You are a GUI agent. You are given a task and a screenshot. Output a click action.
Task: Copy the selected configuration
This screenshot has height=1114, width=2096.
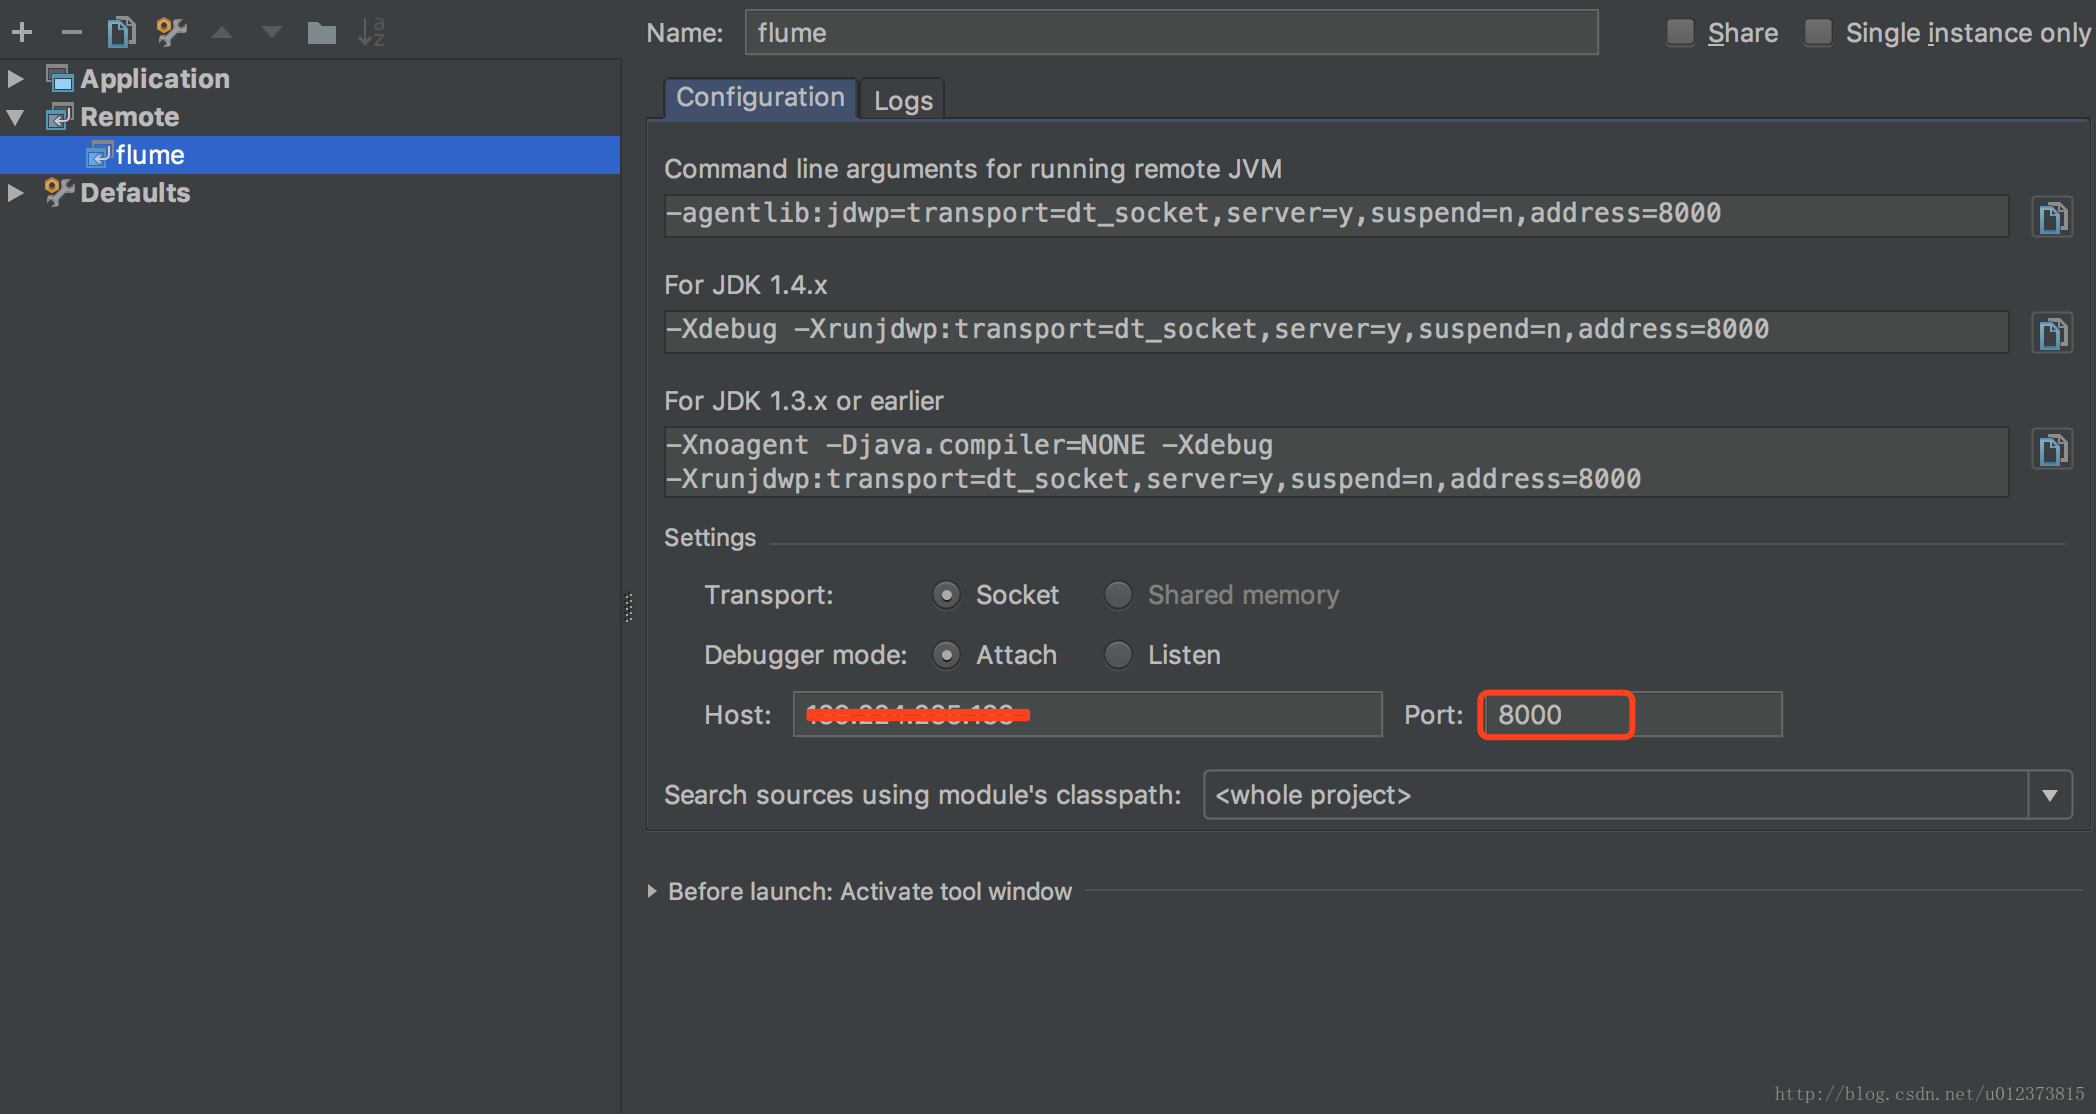(121, 33)
